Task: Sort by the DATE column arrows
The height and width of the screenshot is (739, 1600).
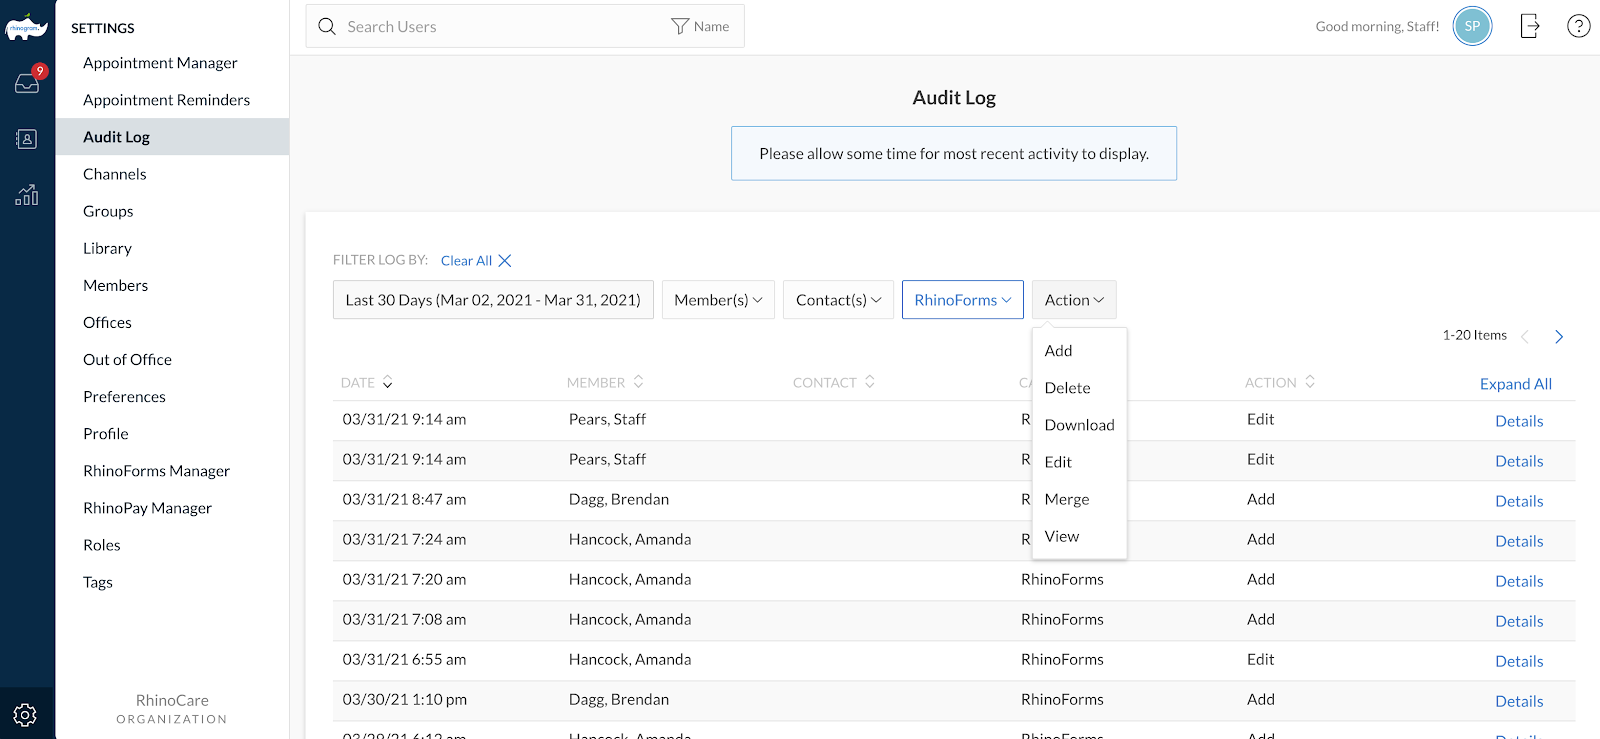Action: pos(388,383)
